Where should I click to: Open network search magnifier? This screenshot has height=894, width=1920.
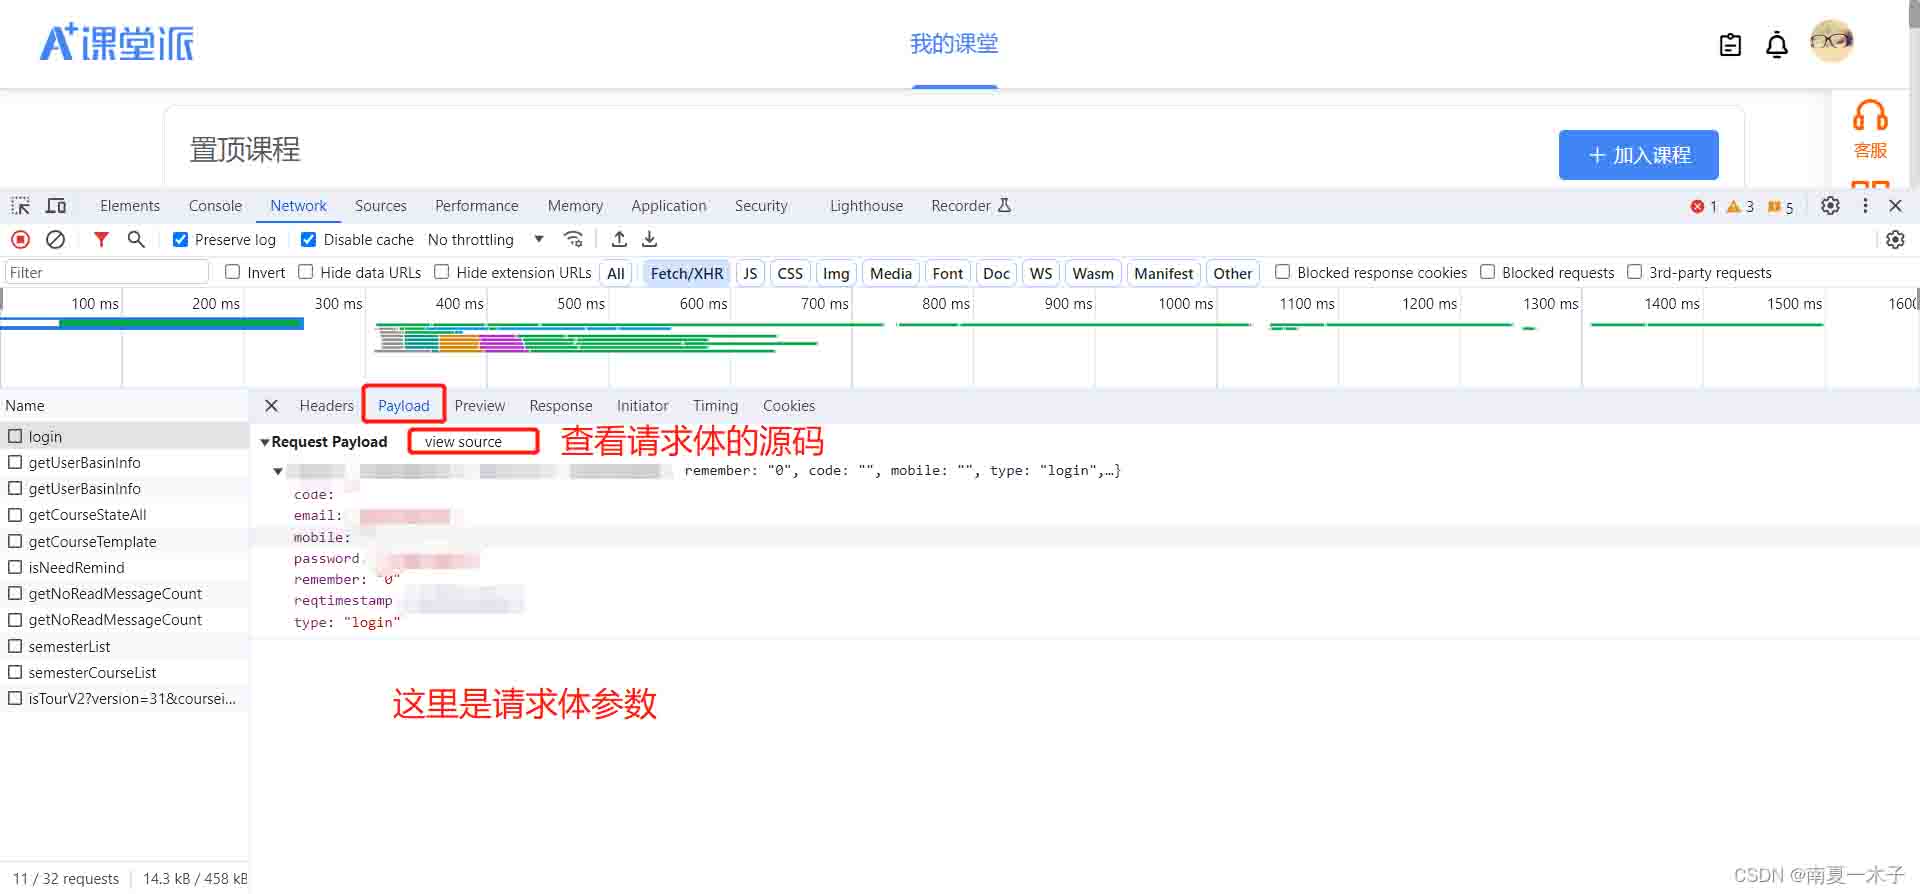click(x=136, y=240)
